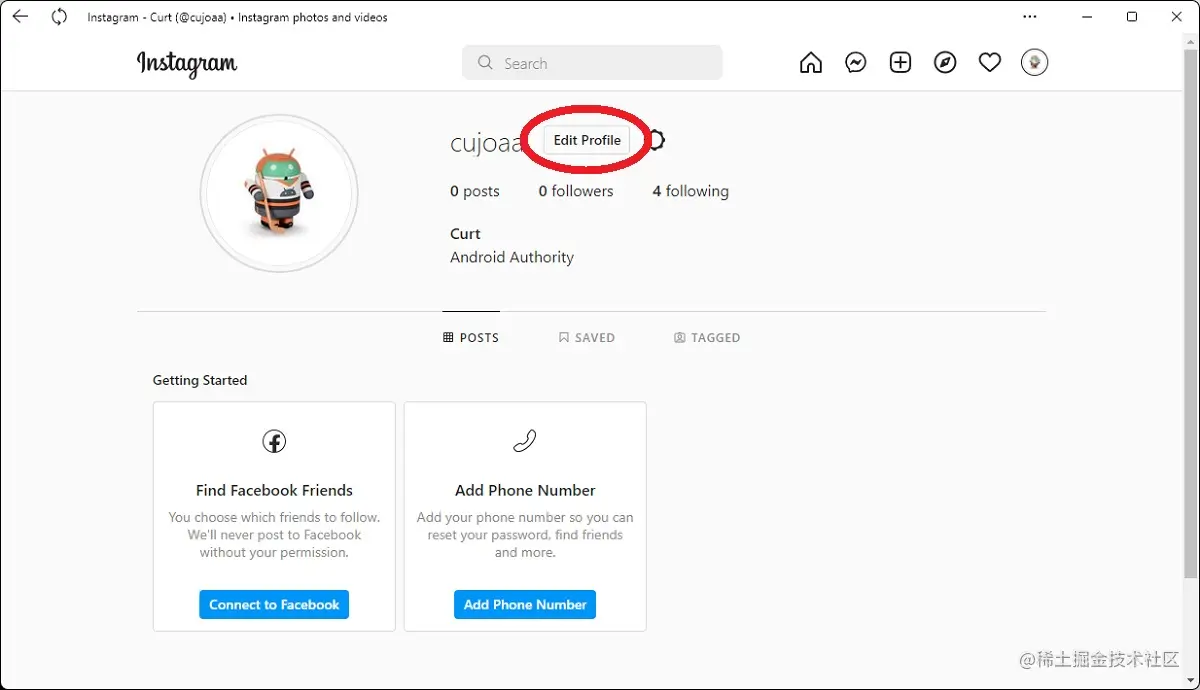Open the profile avatar menu in navbar
Image resolution: width=1200 pixels, height=690 pixels.
pyautogui.click(x=1034, y=63)
